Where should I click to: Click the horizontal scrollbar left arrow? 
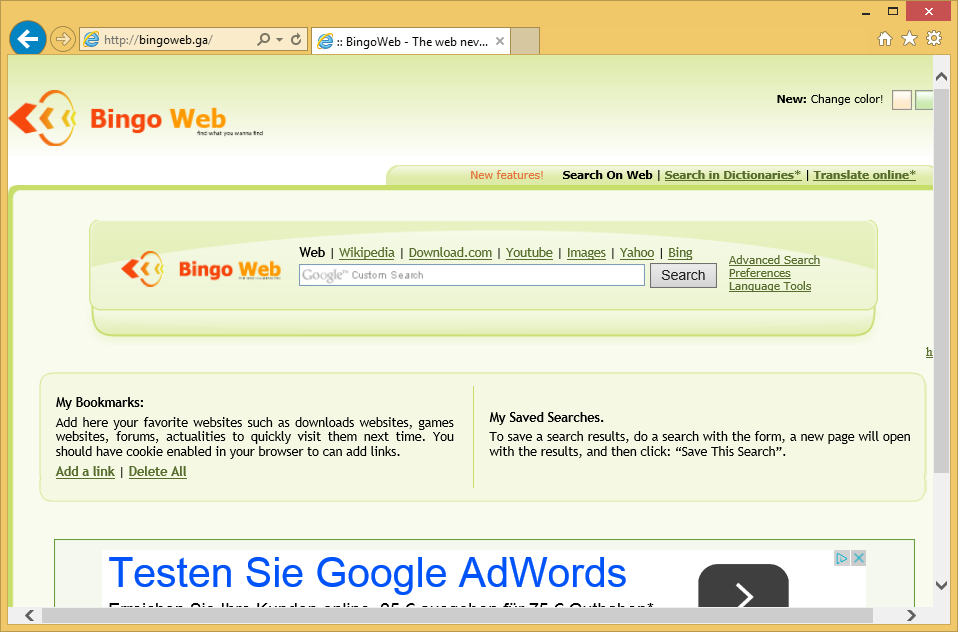click(29, 615)
